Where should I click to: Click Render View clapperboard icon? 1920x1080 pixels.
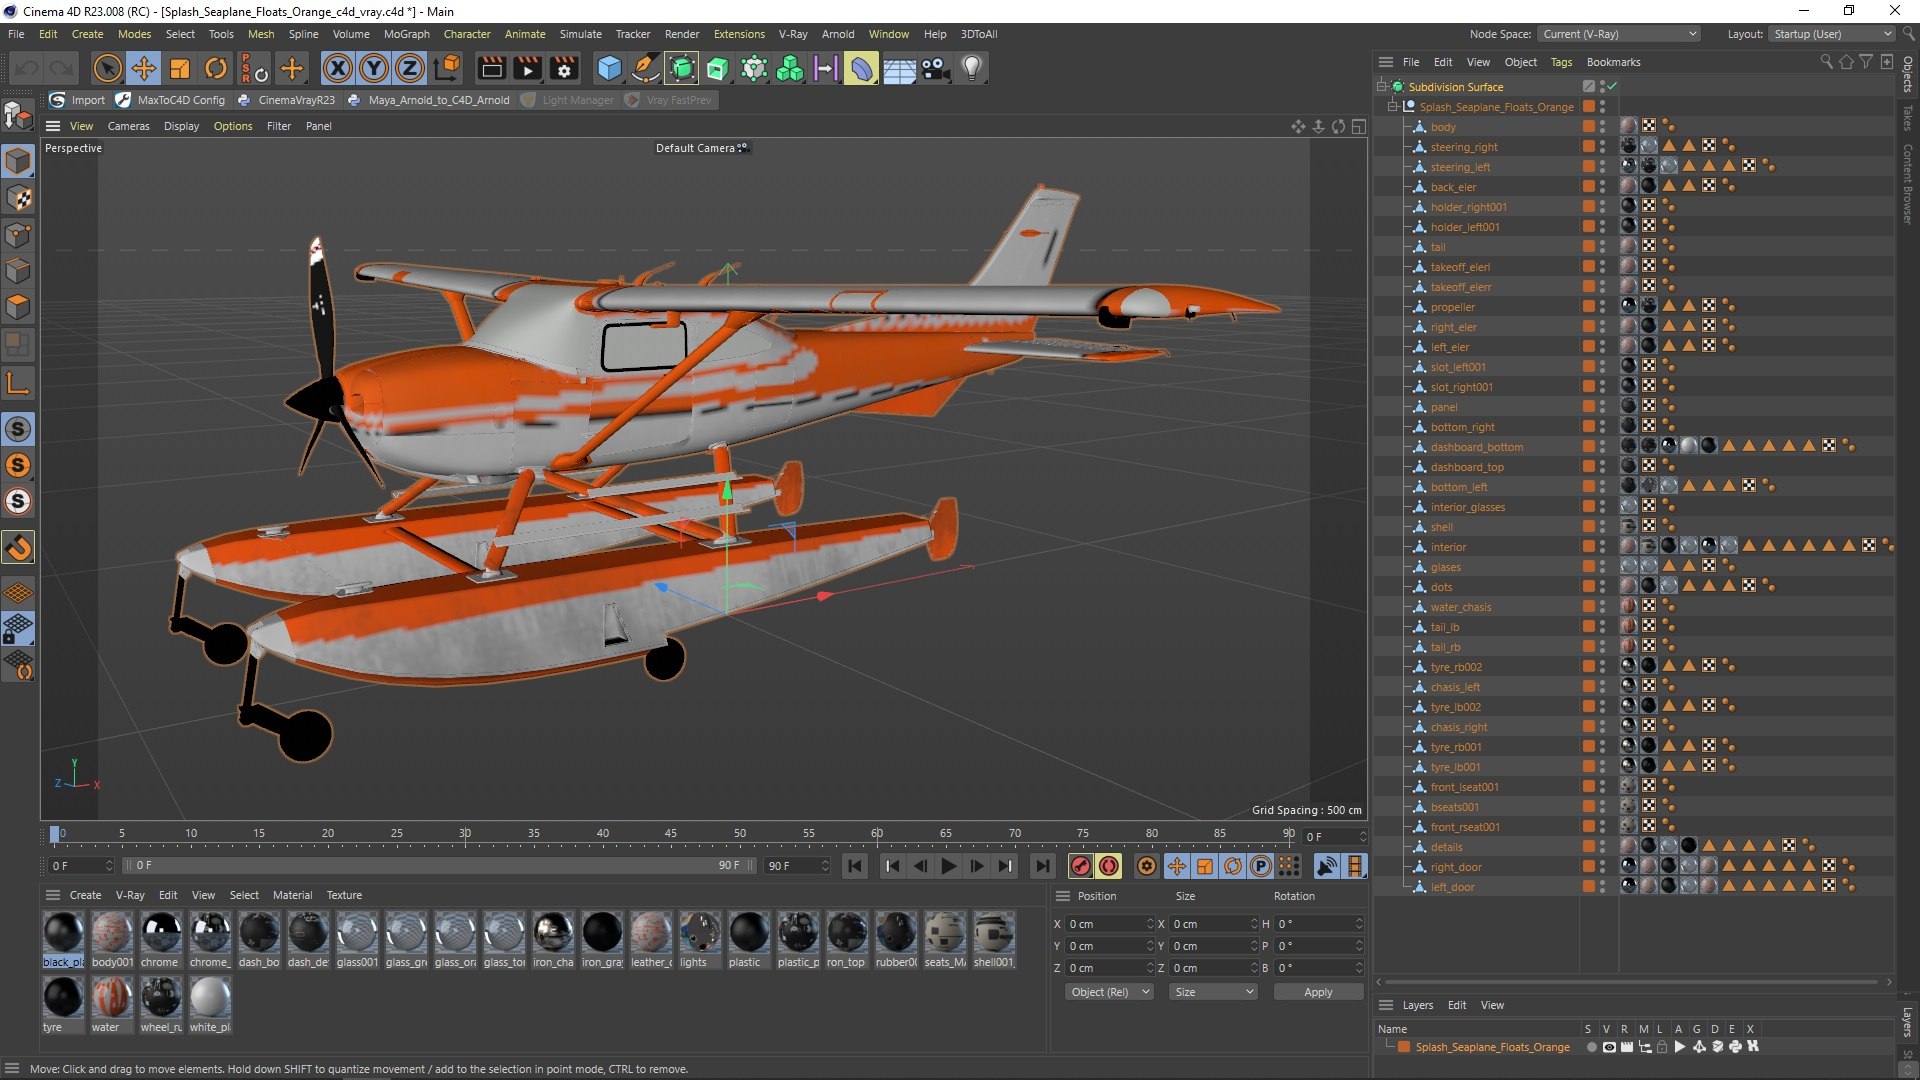pyautogui.click(x=491, y=69)
